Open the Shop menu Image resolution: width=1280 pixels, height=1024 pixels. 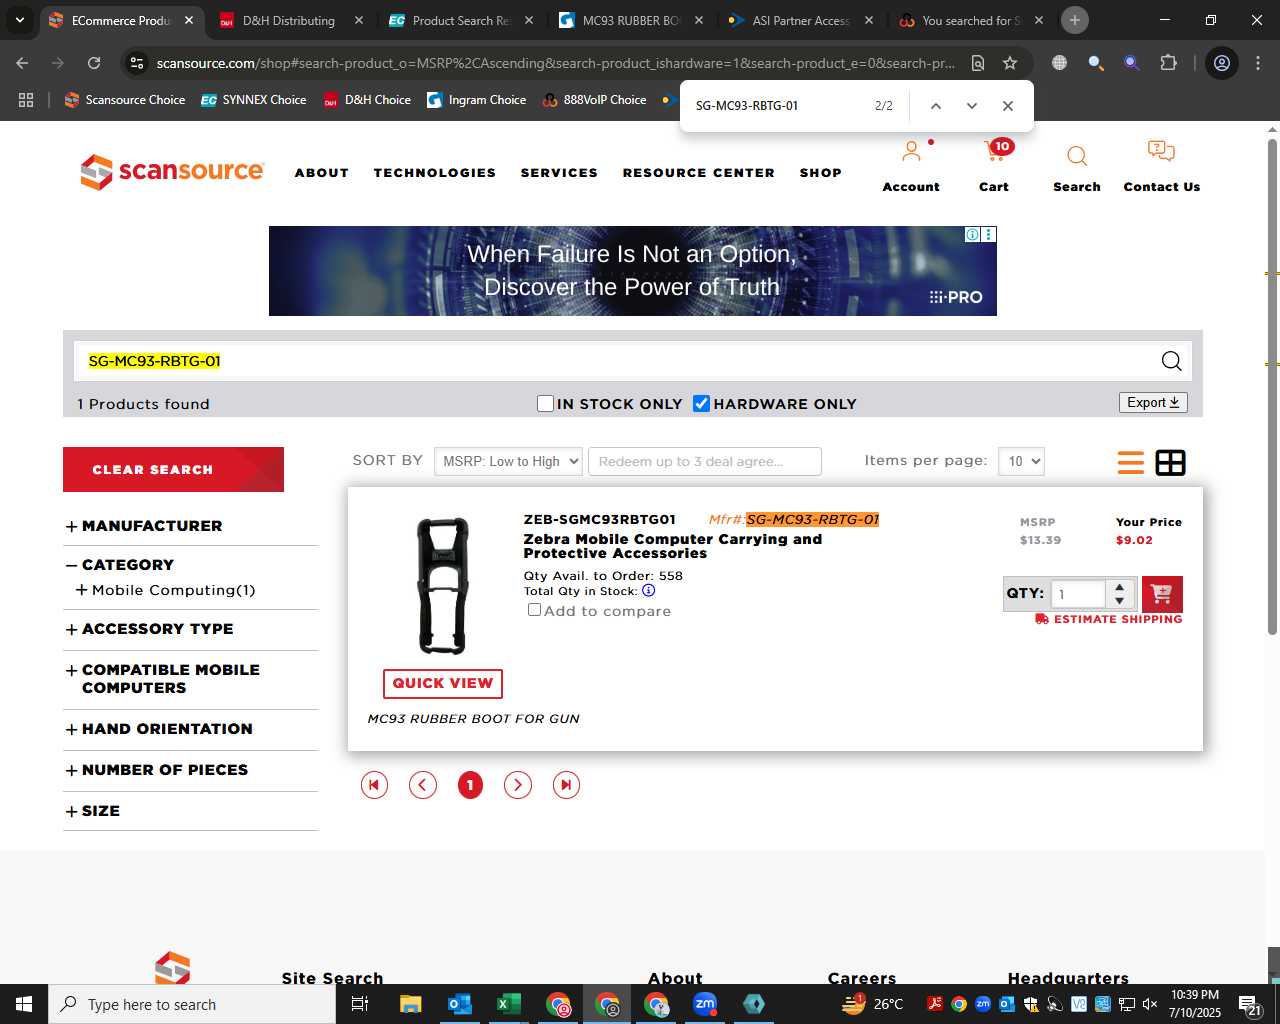point(821,173)
